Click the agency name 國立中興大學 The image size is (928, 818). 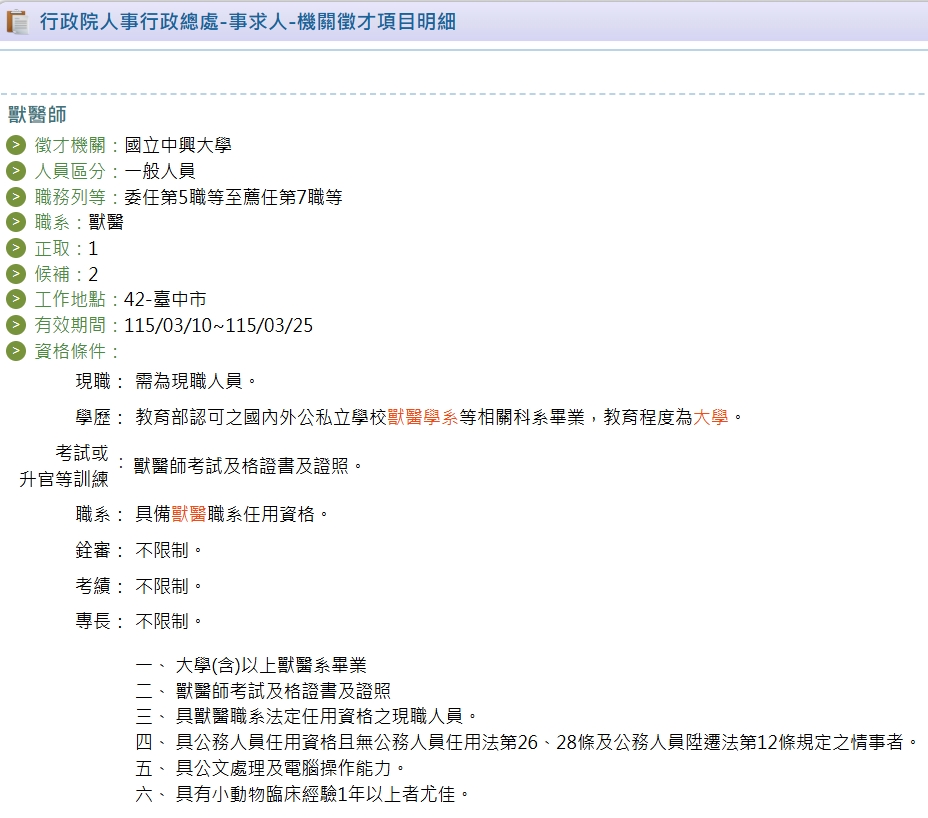click(x=178, y=145)
